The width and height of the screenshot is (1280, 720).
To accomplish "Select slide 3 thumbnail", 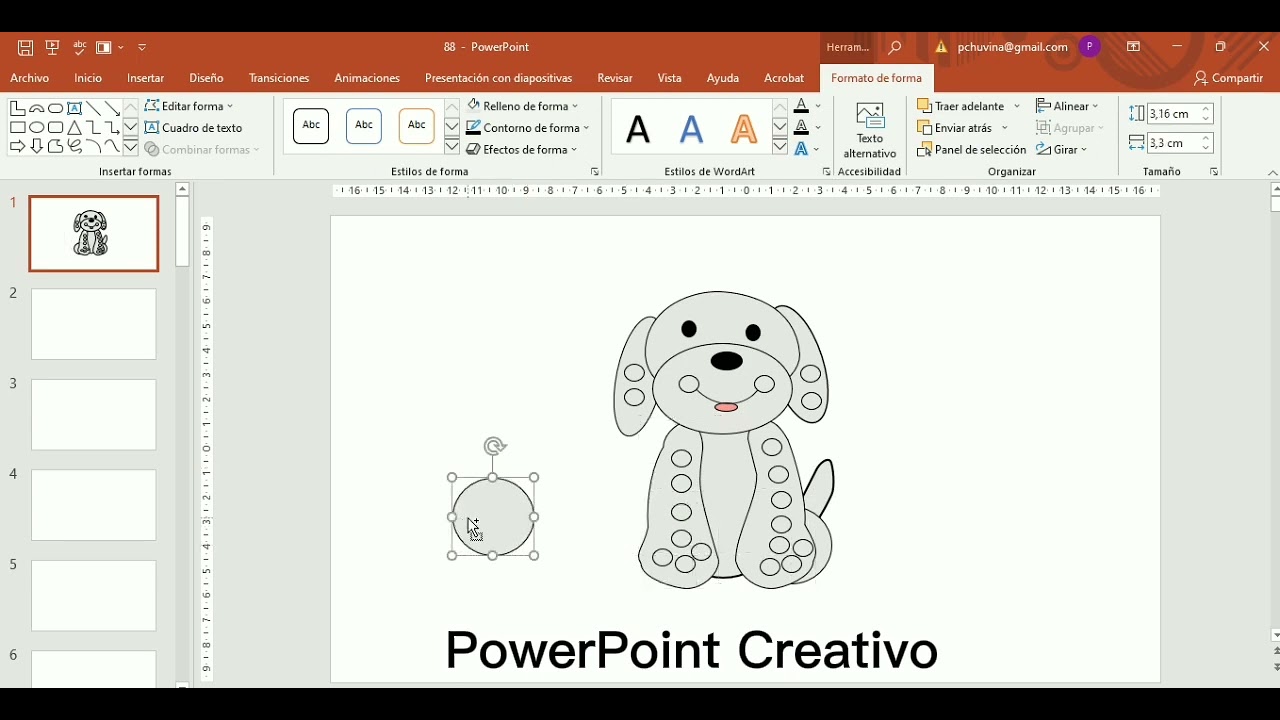I will coord(94,415).
